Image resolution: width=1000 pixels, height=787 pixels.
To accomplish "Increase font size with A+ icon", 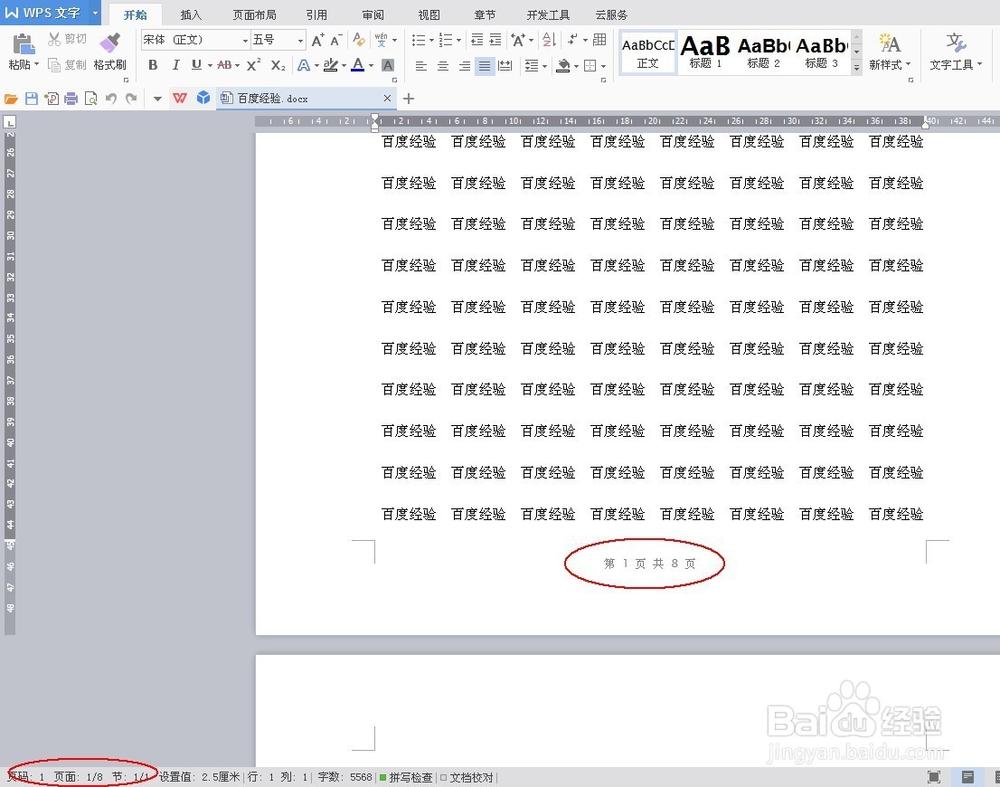I will 318,40.
